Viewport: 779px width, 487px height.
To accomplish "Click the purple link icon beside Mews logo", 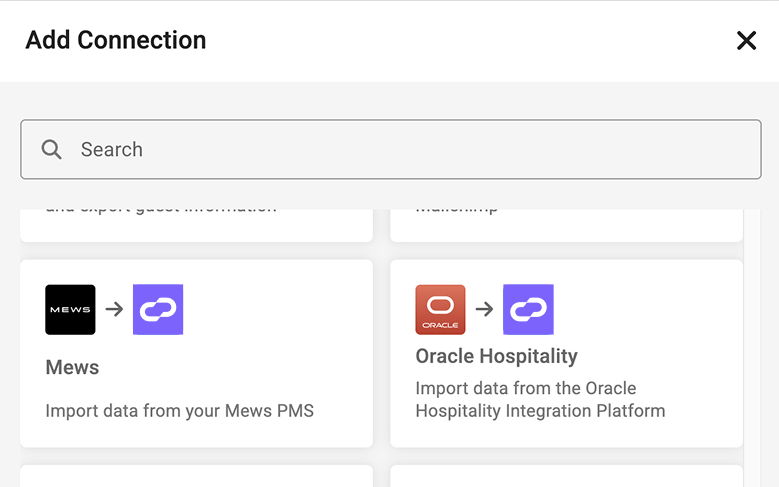I will [x=158, y=309].
